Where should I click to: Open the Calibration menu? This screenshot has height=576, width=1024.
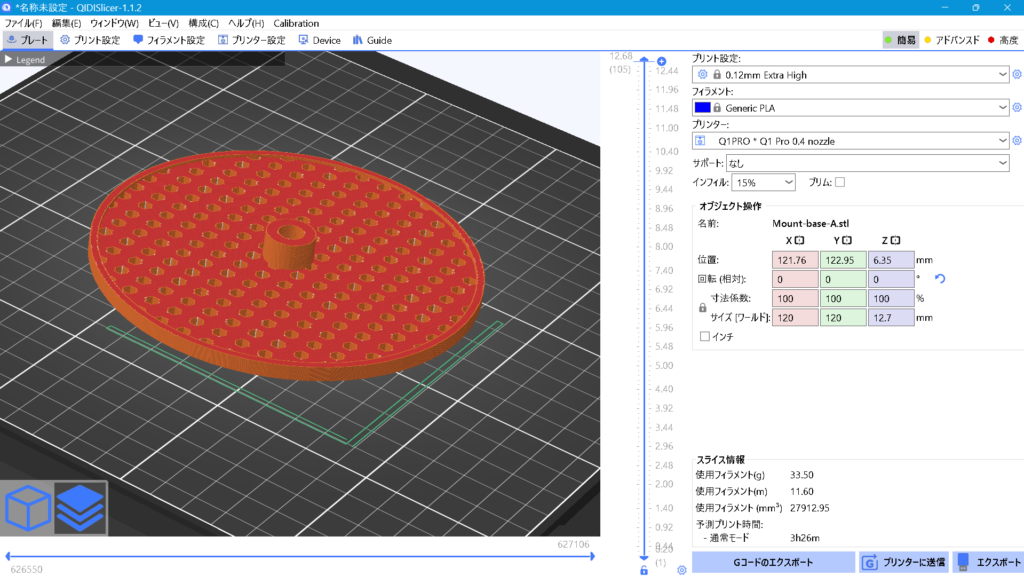click(296, 23)
